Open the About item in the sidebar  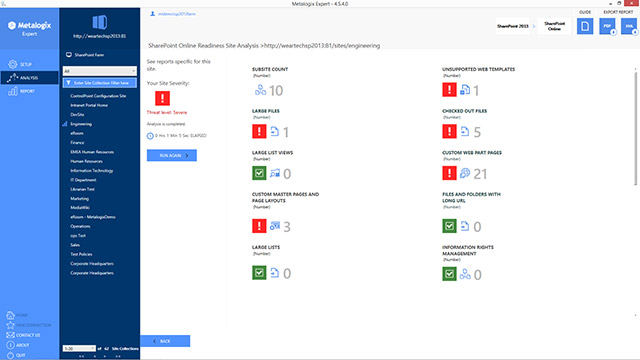click(18, 345)
